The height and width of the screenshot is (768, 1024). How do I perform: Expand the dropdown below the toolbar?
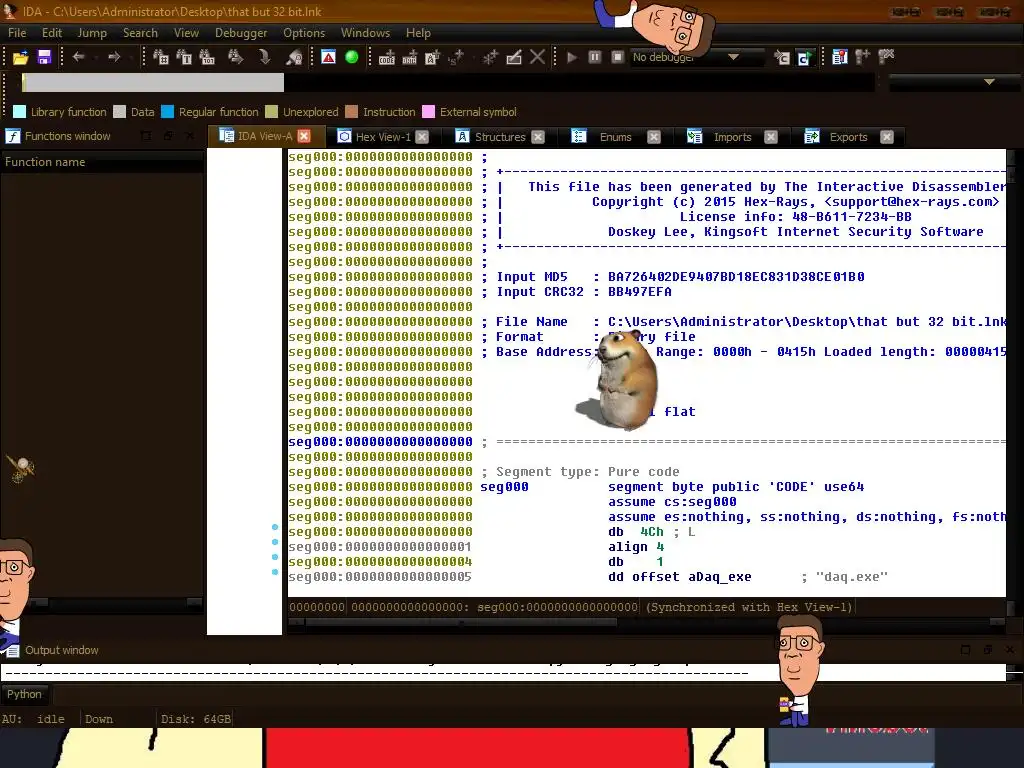click(x=989, y=82)
